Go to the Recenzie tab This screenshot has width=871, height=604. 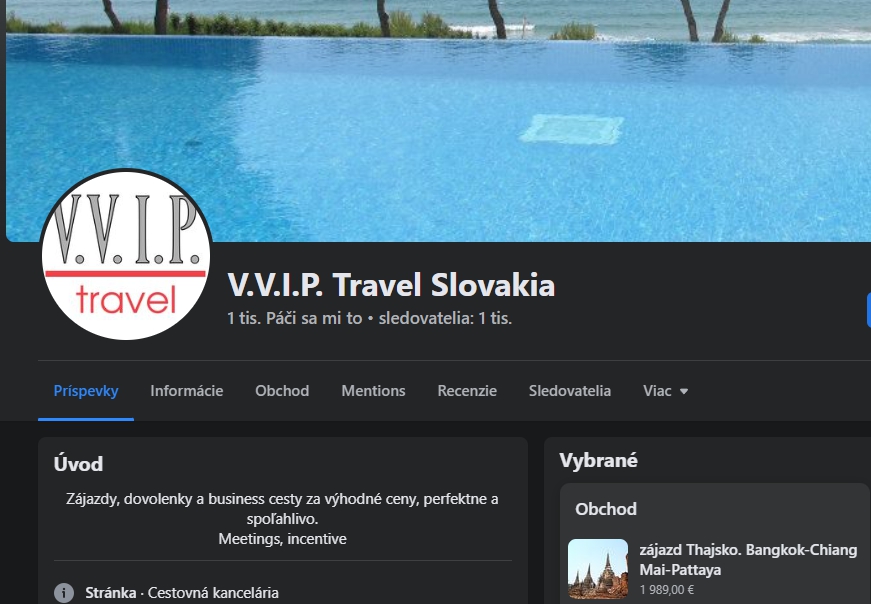pos(467,391)
